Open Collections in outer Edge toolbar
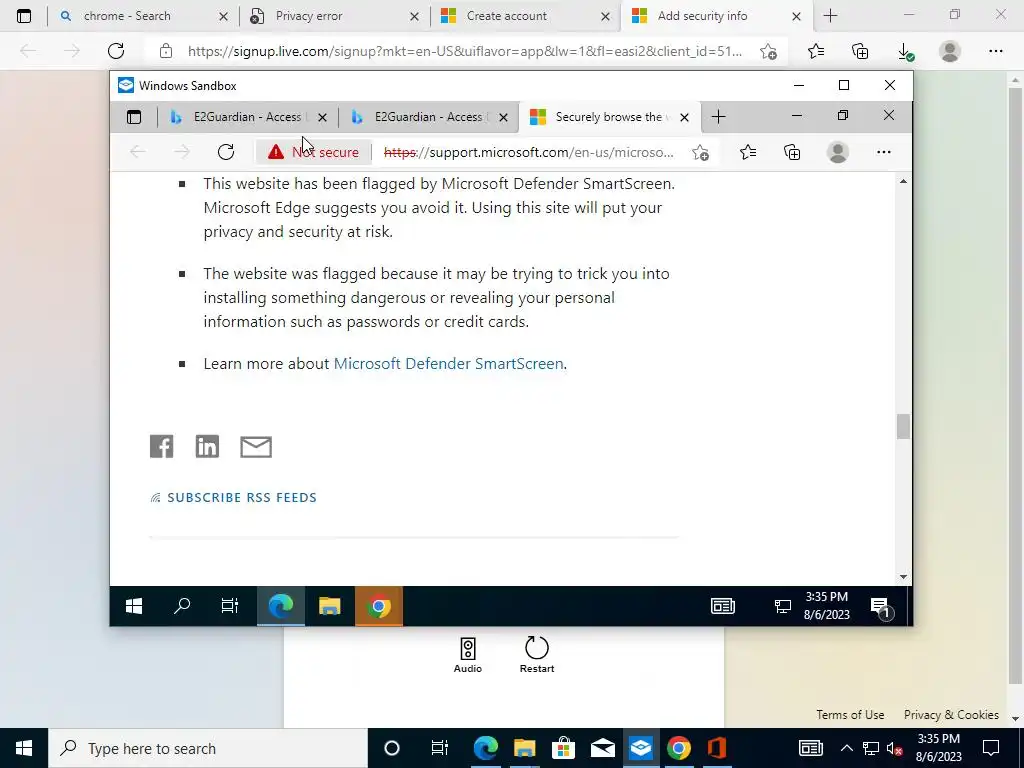 click(860, 51)
